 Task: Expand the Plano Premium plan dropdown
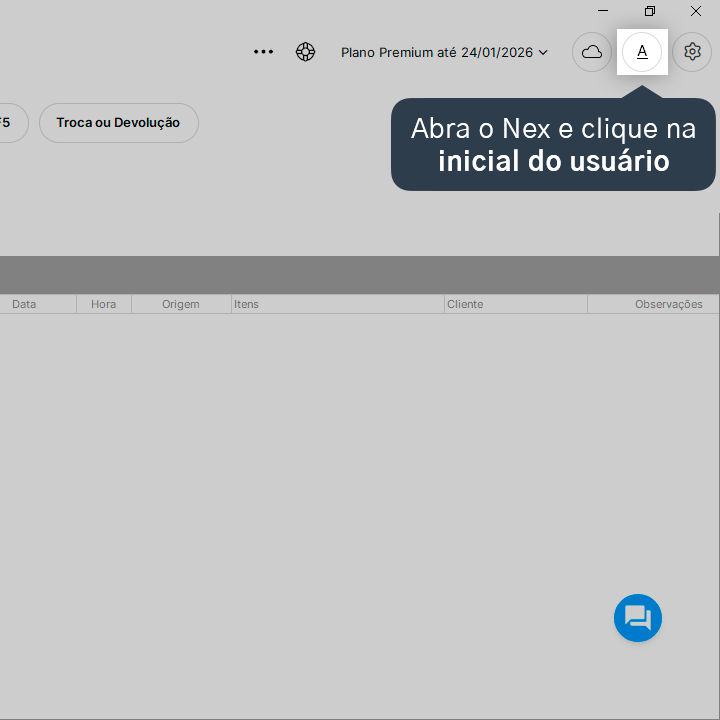tap(444, 52)
